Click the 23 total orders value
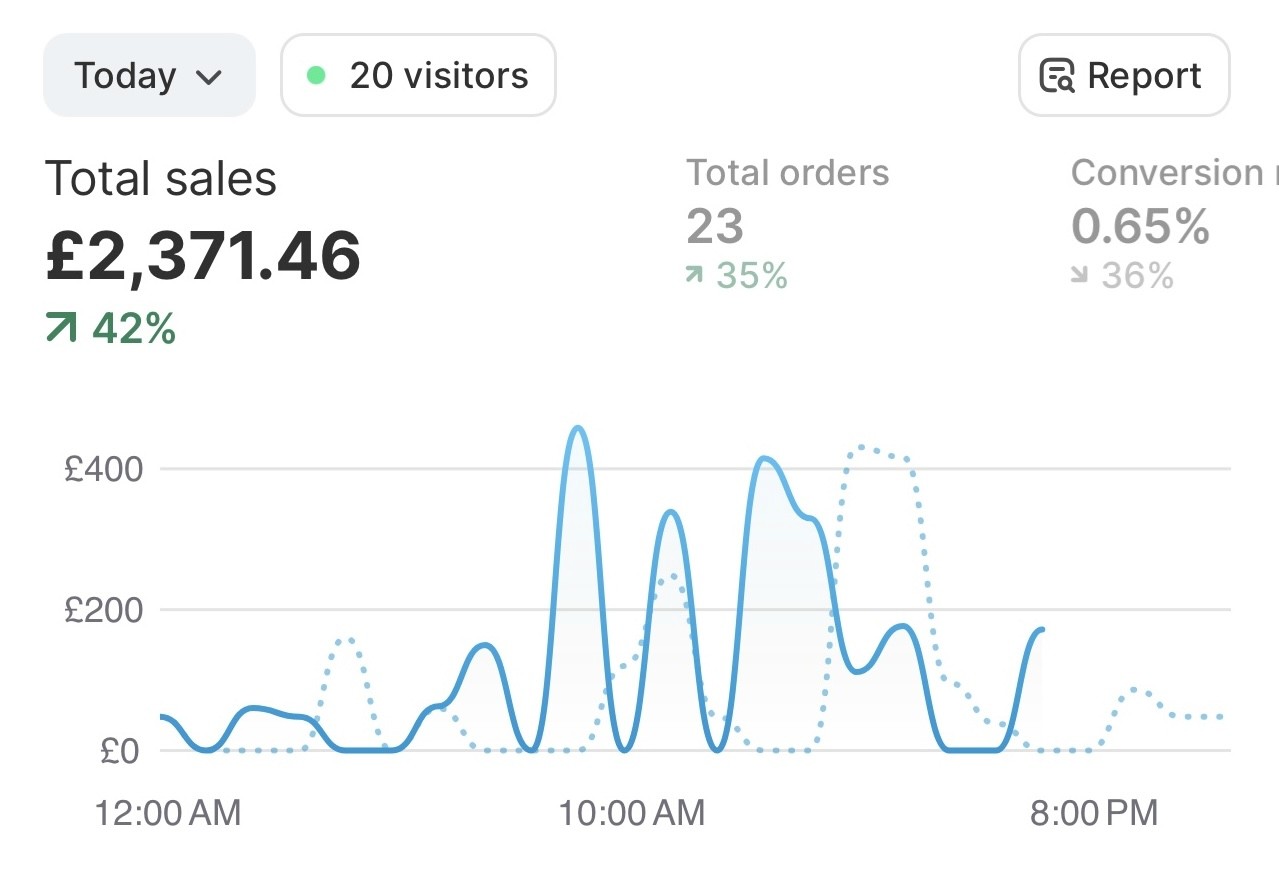Screen dimensions: 1279x875 (x=715, y=227)
